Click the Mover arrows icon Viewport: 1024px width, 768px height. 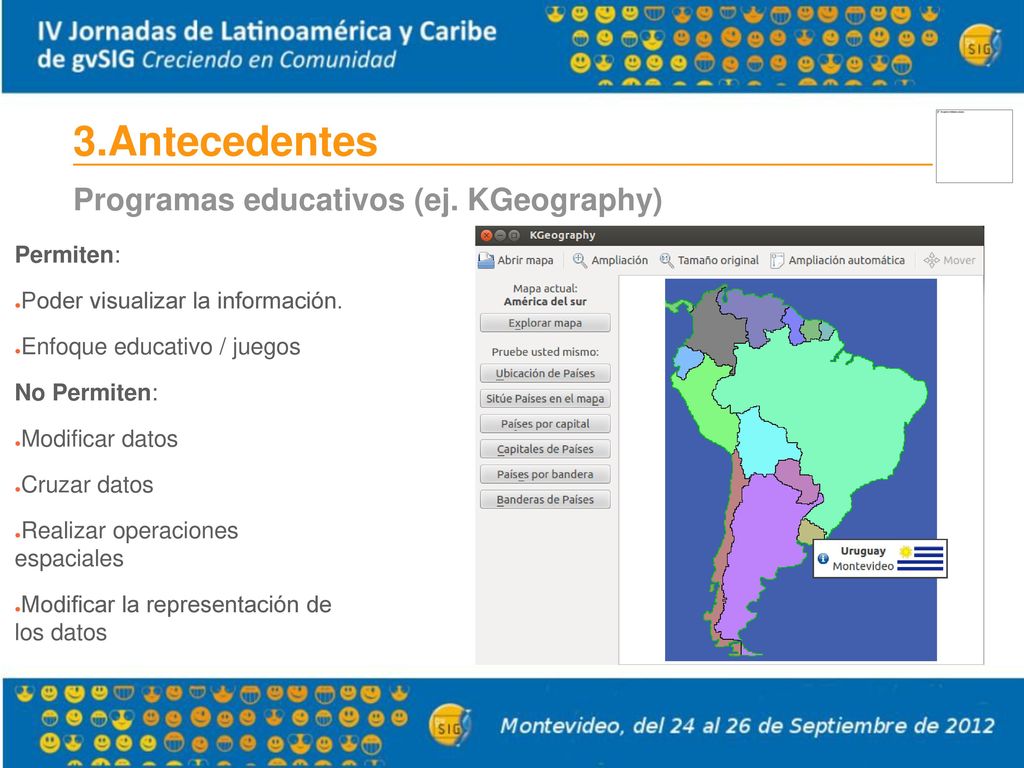pos(931,260)
